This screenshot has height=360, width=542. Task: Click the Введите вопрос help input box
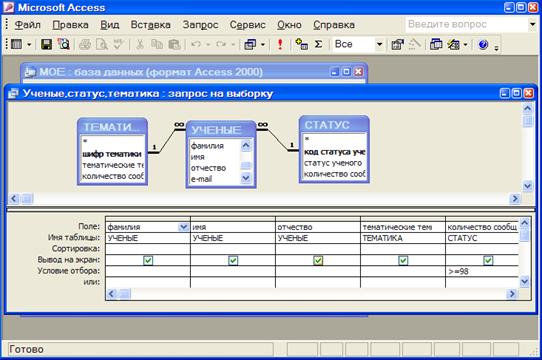coord(467,24)
